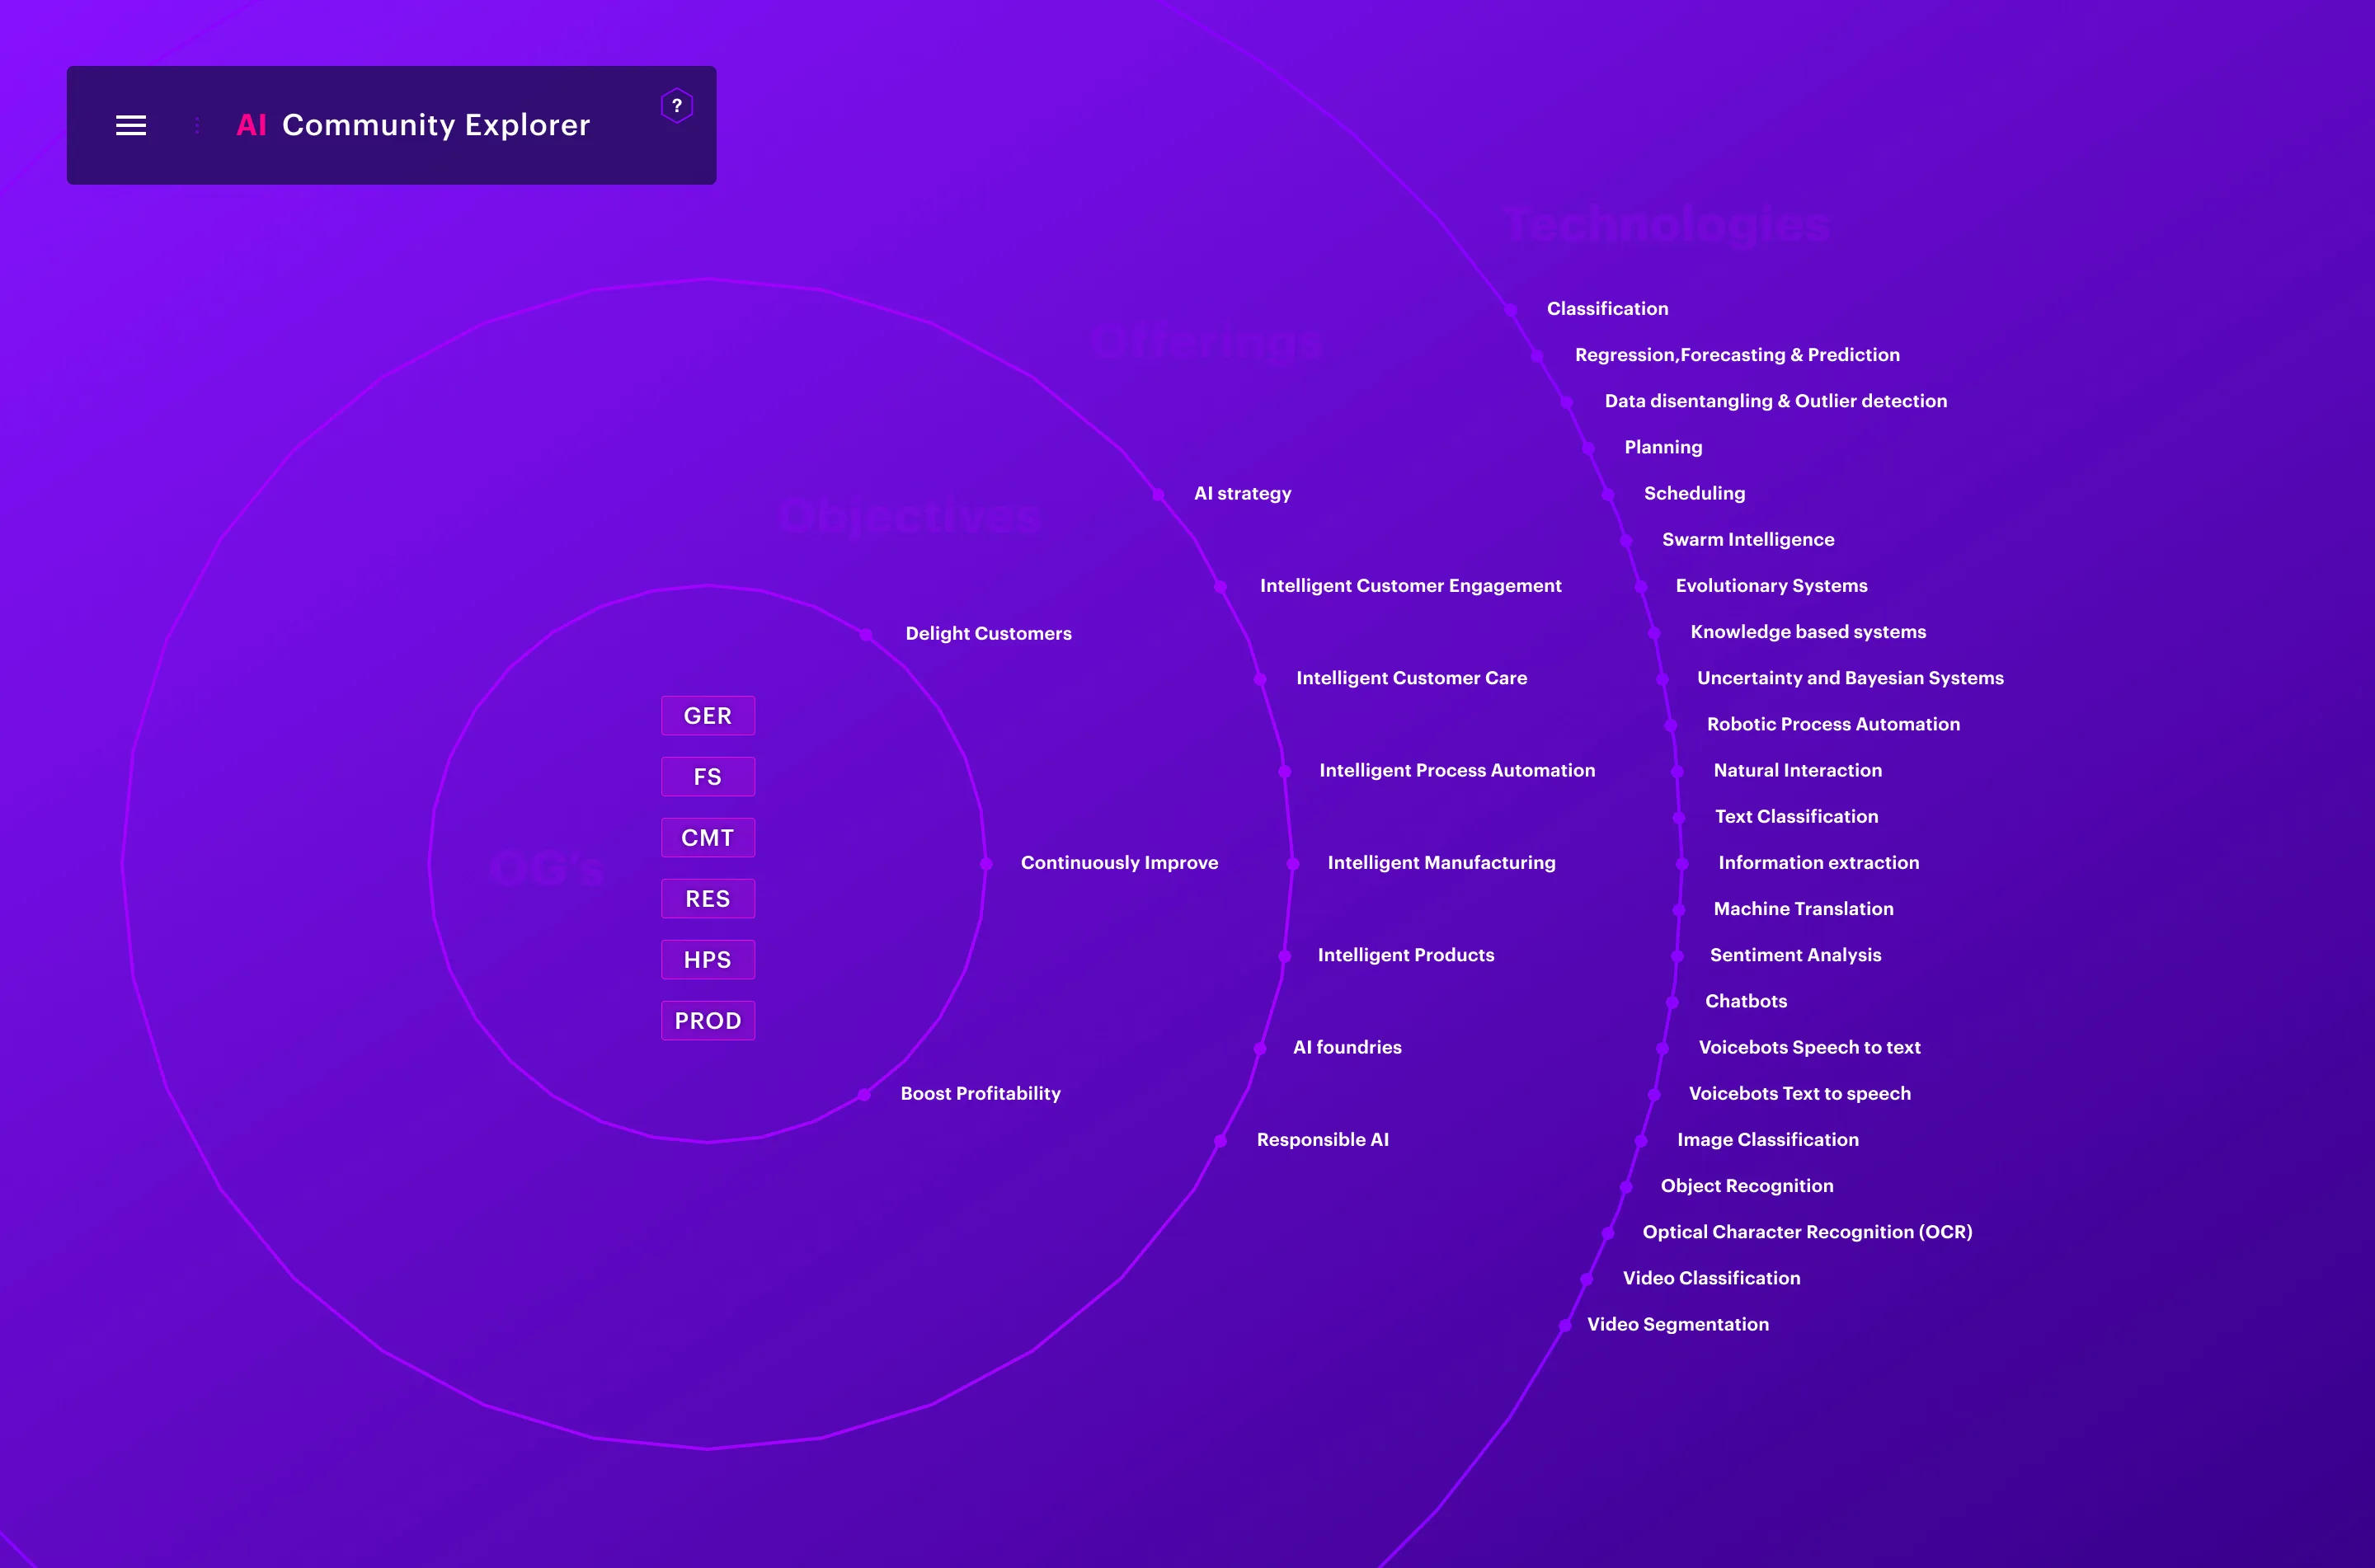Pick Robotic Process Automation technology
The width and height of the screenshot is (2375, 1568).
[x=1833, y=724]
